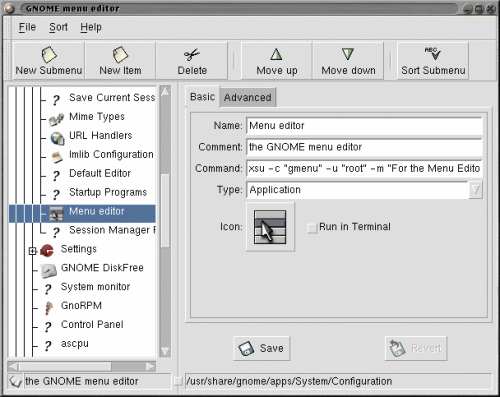Click the tree scrollbar down arrow
The height and width of the screenshot is (397, 500).
pos(165,351)
